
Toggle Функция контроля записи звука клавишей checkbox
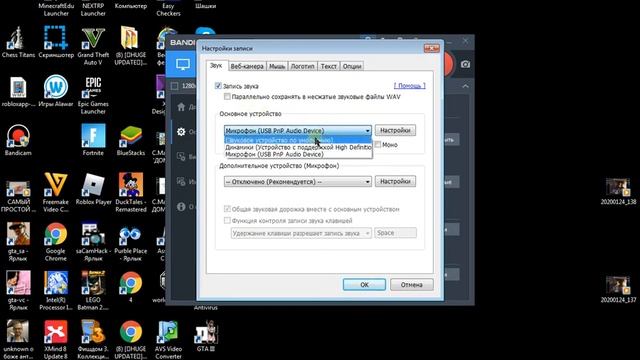[x=227, y=220]
